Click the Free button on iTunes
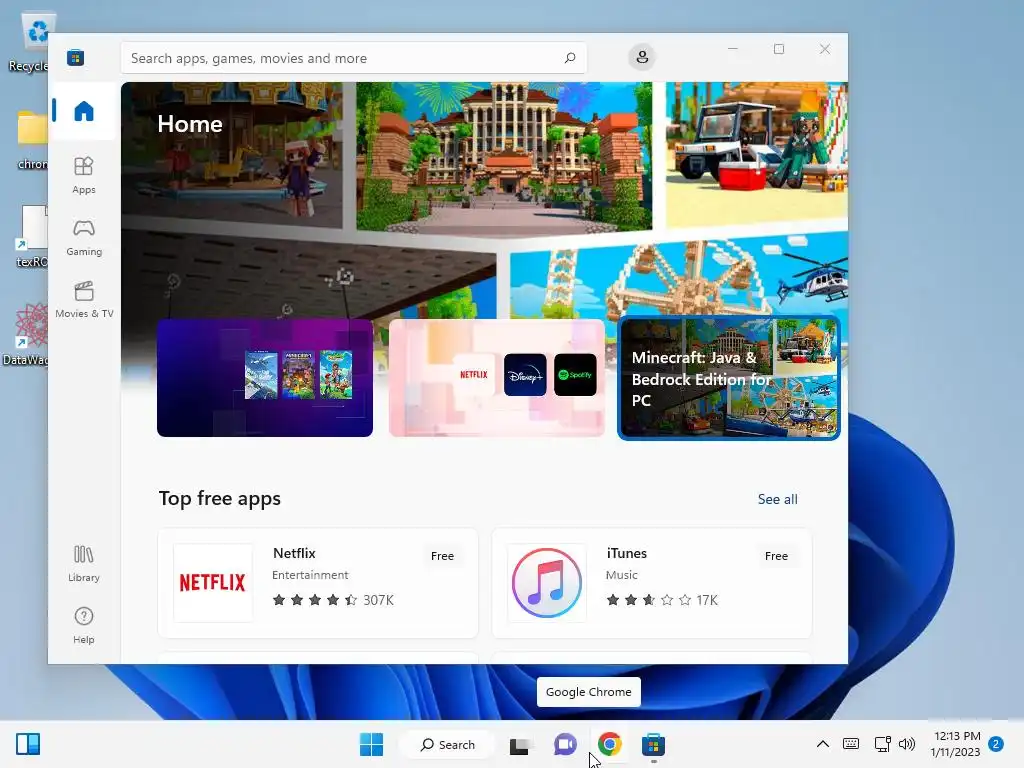Screen dimensions: 1024x768 coord(776,556)
